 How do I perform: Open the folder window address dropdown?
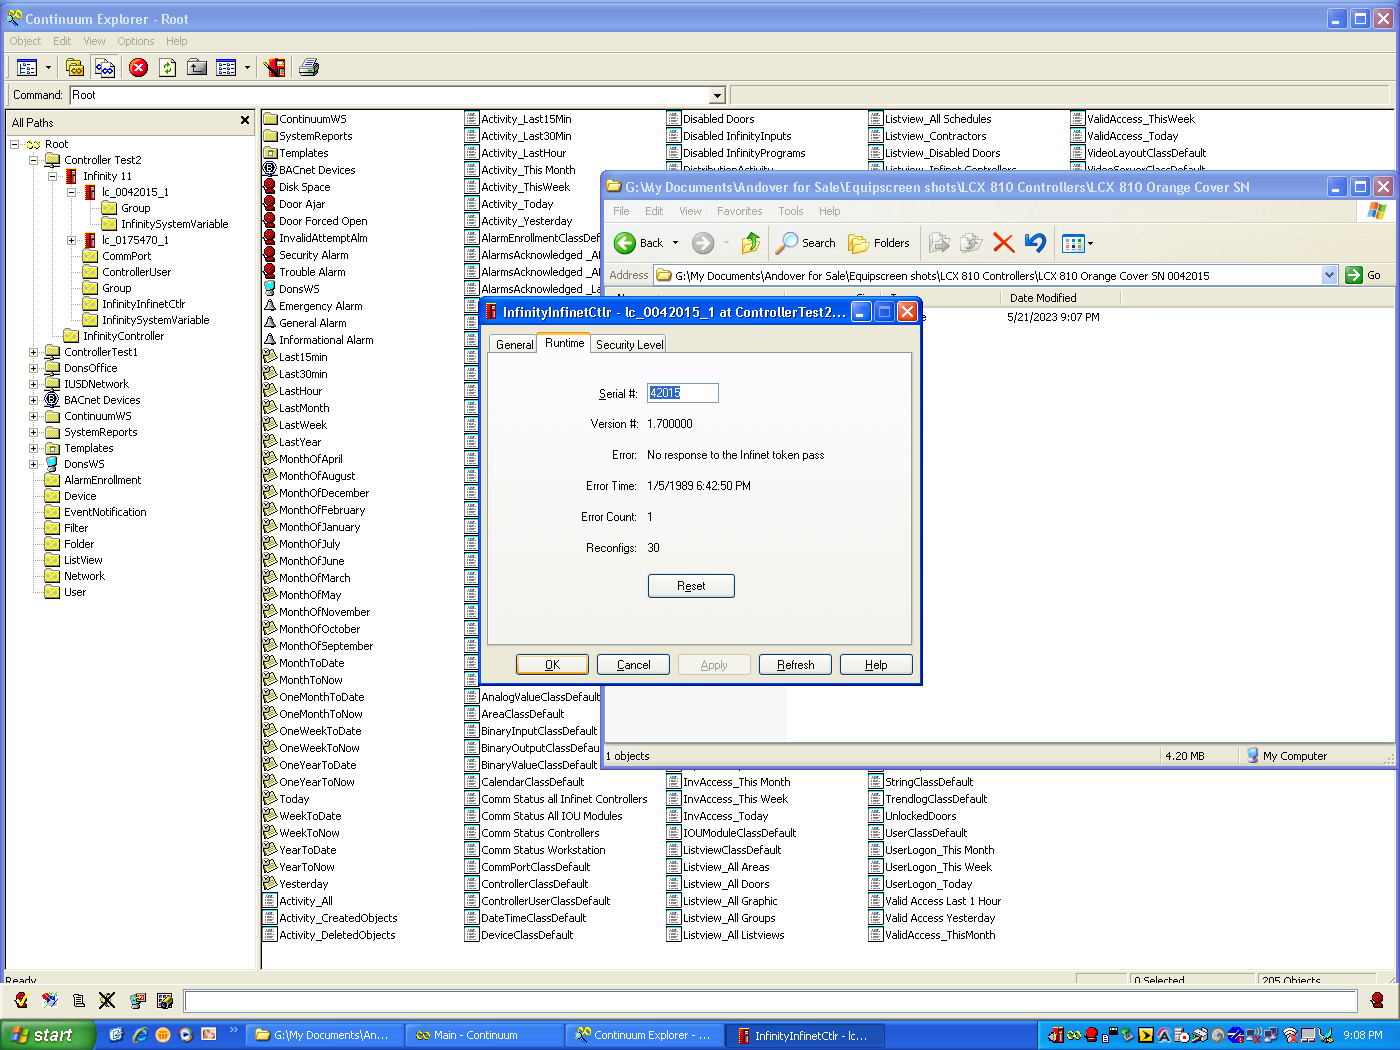pos(1329,275)
